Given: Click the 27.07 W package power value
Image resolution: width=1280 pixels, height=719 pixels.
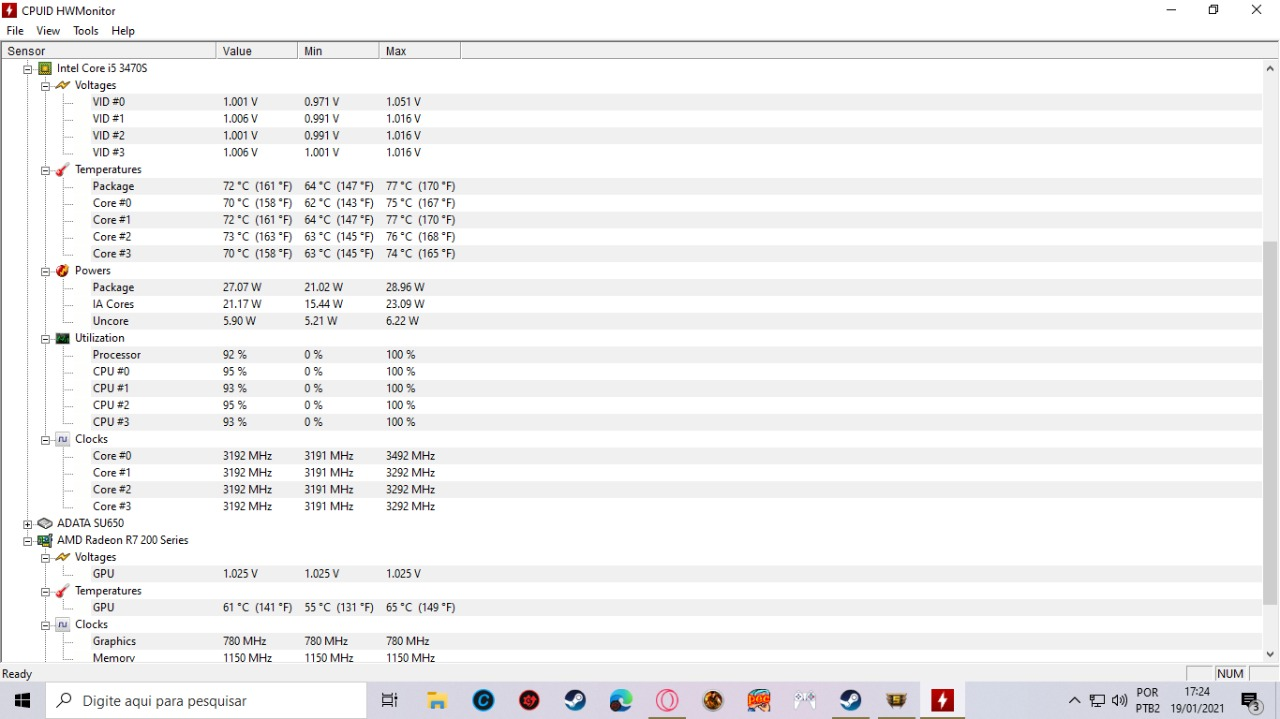Looking at the screenshot, I should [242, 287].
